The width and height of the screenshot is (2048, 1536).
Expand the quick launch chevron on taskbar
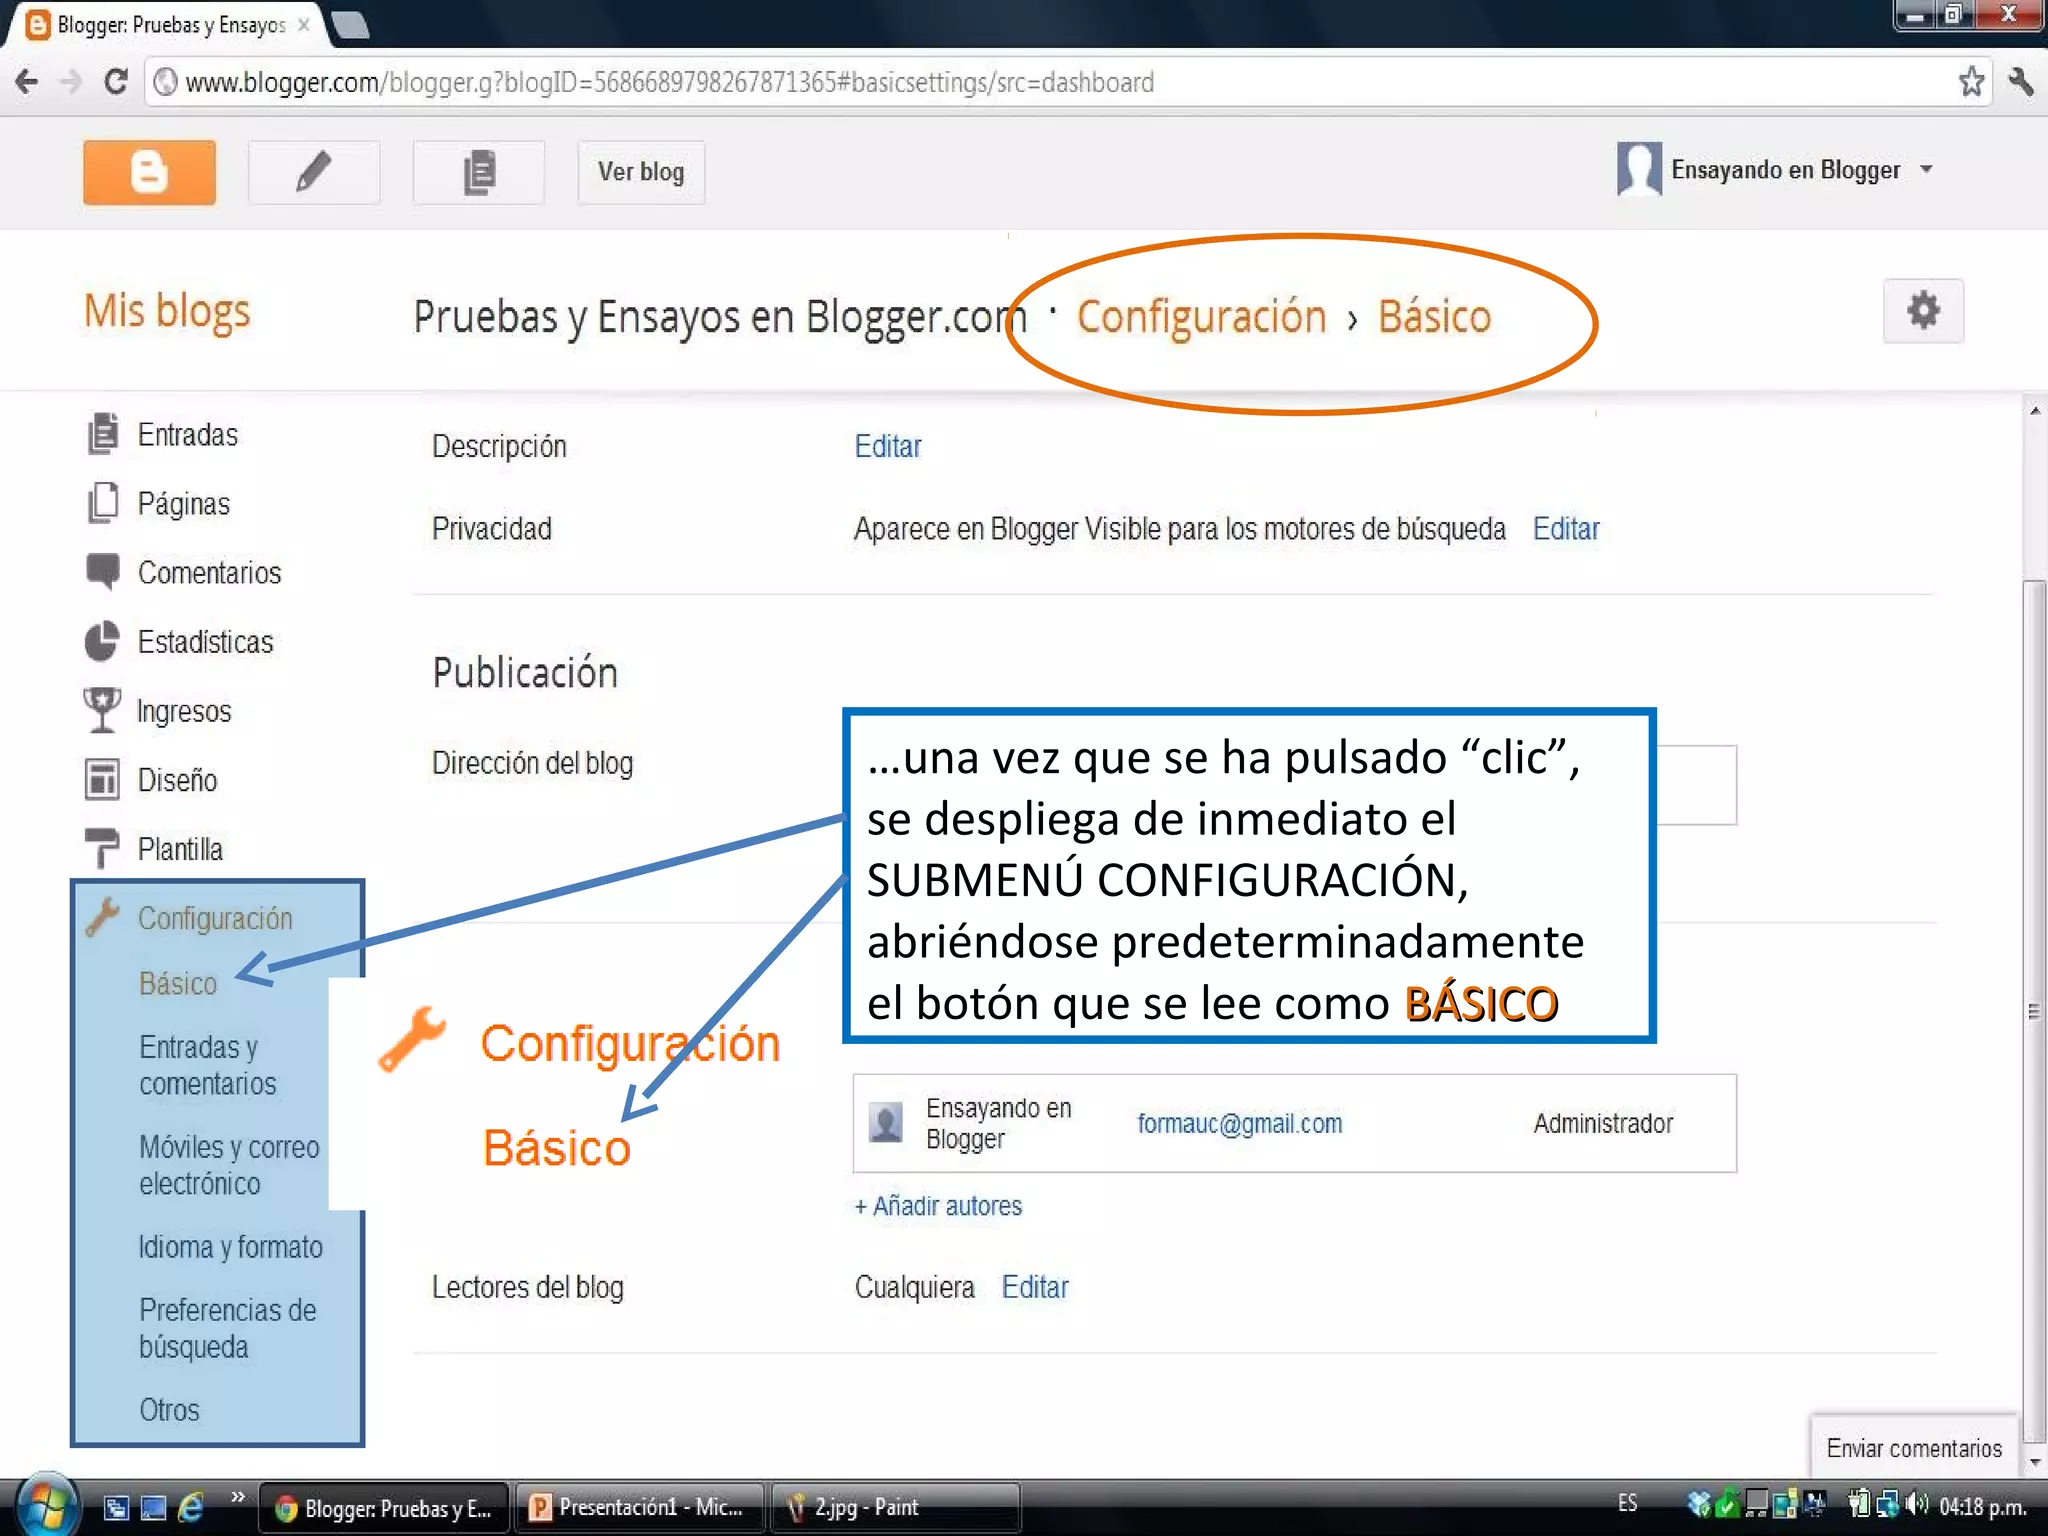click(237, 1497)
